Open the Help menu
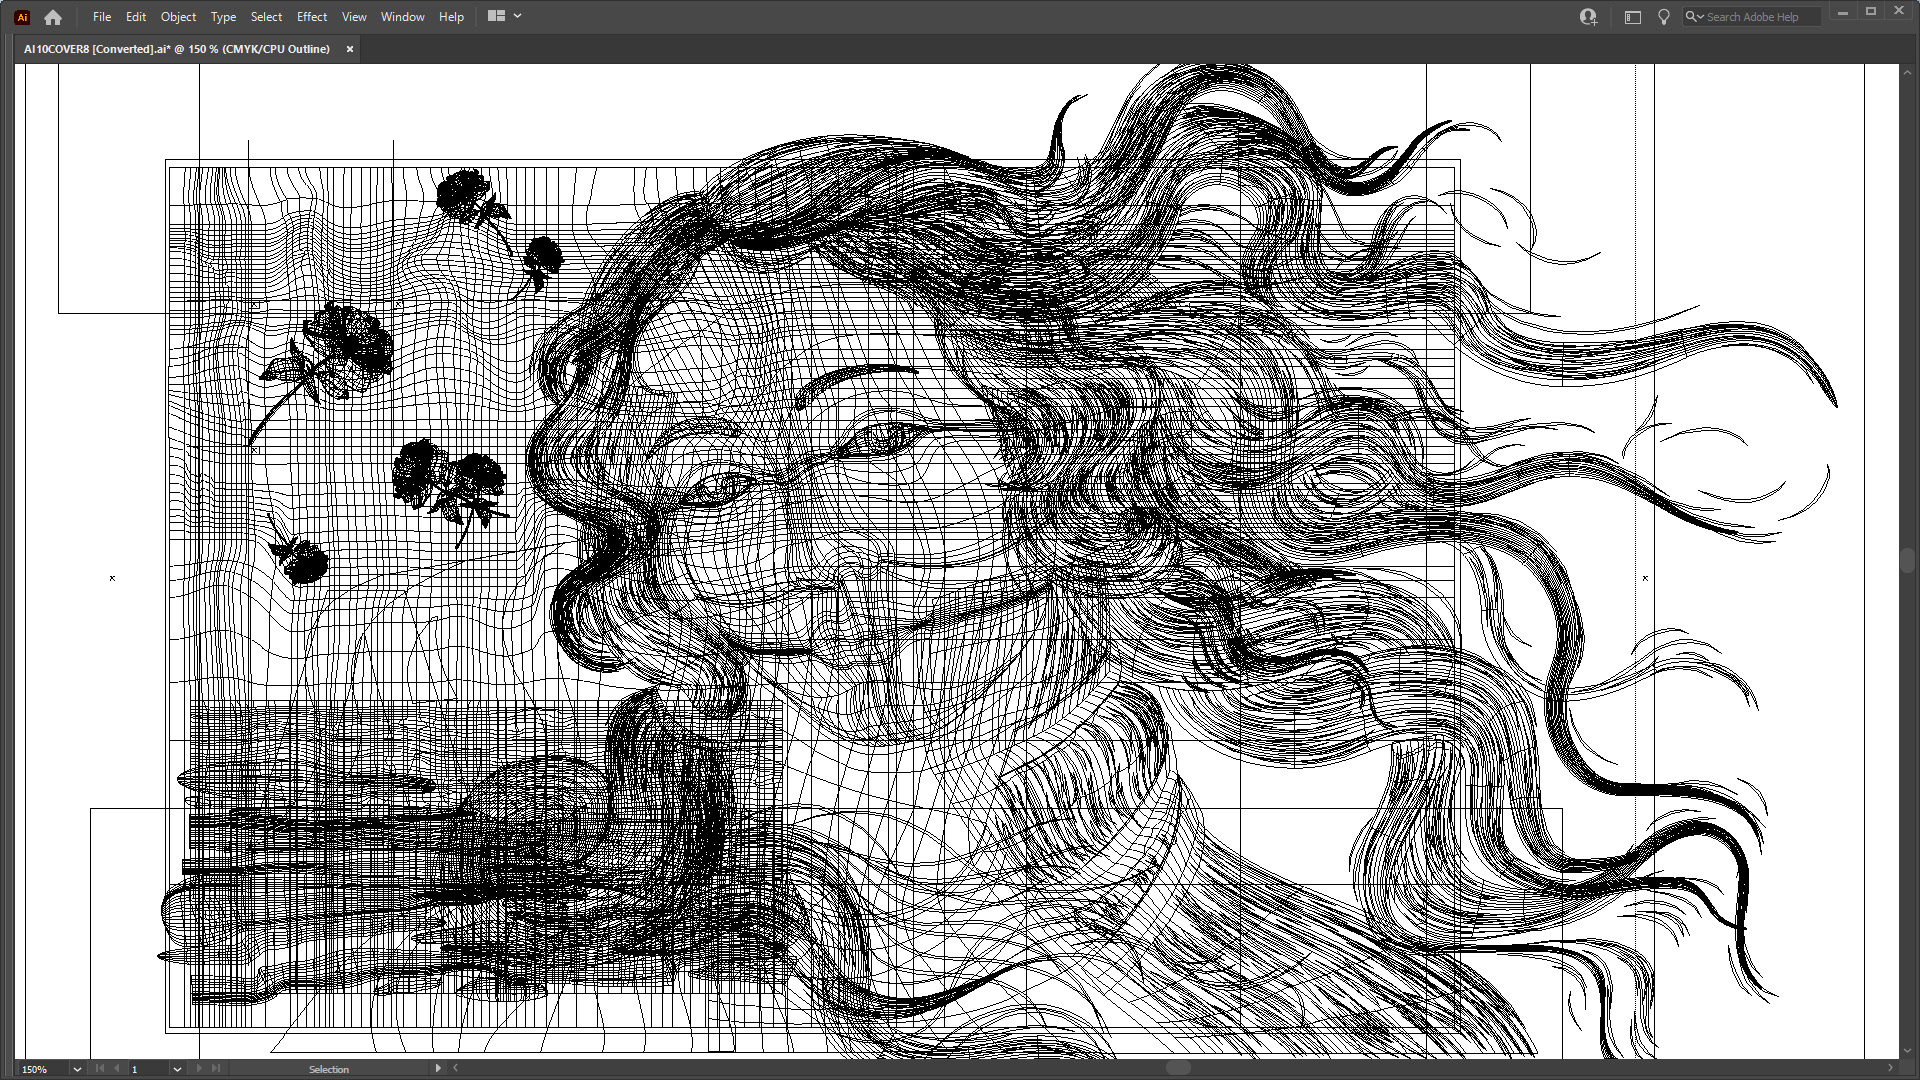 pyautogui.click(x=451, y=17)
